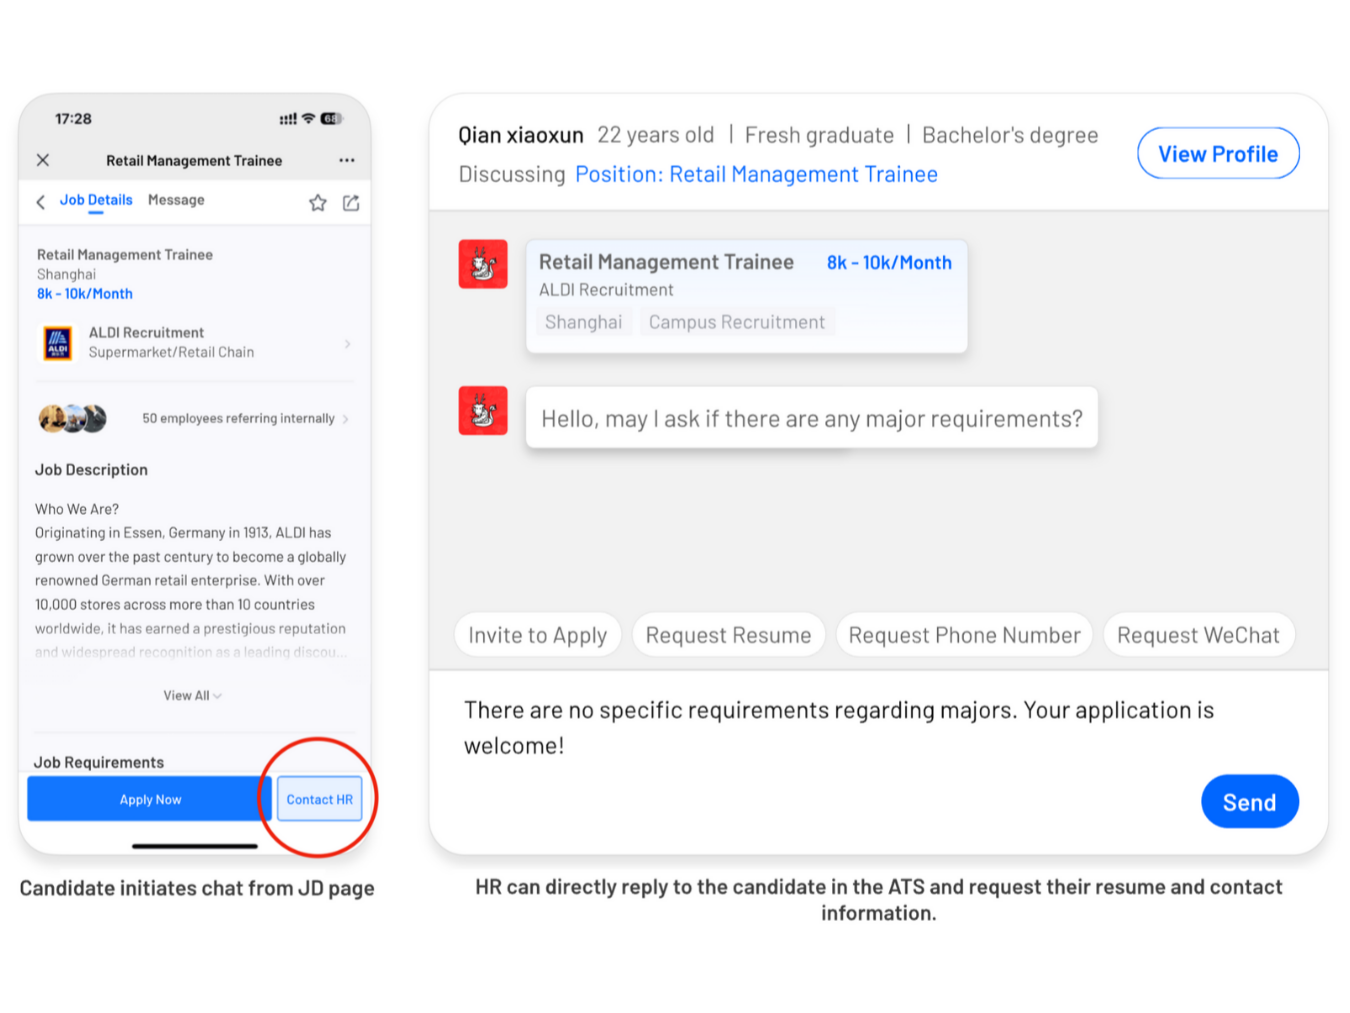Favorite the job with the star icon
This screenshot has width=1350, height=1013.
tap(318, 203)
